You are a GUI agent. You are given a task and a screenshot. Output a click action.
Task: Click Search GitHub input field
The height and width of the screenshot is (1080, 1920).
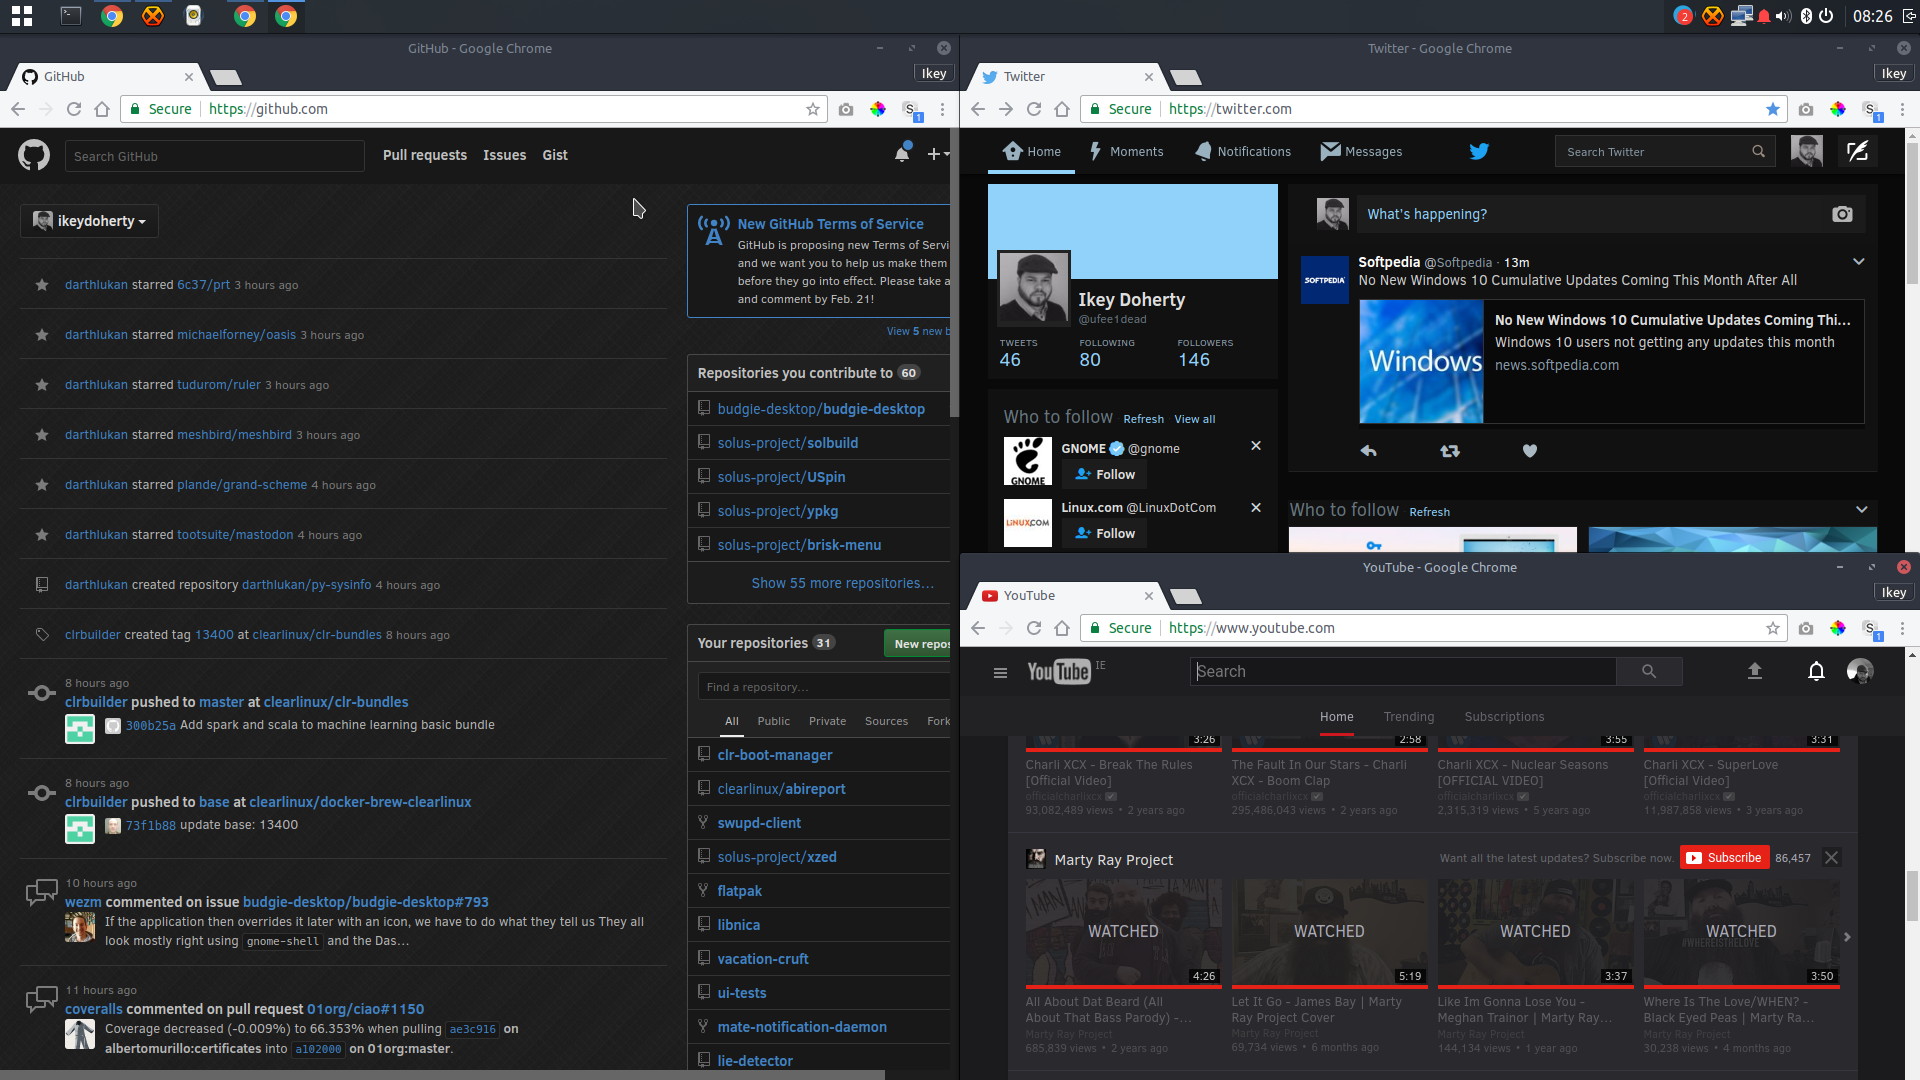coord(214,156)
